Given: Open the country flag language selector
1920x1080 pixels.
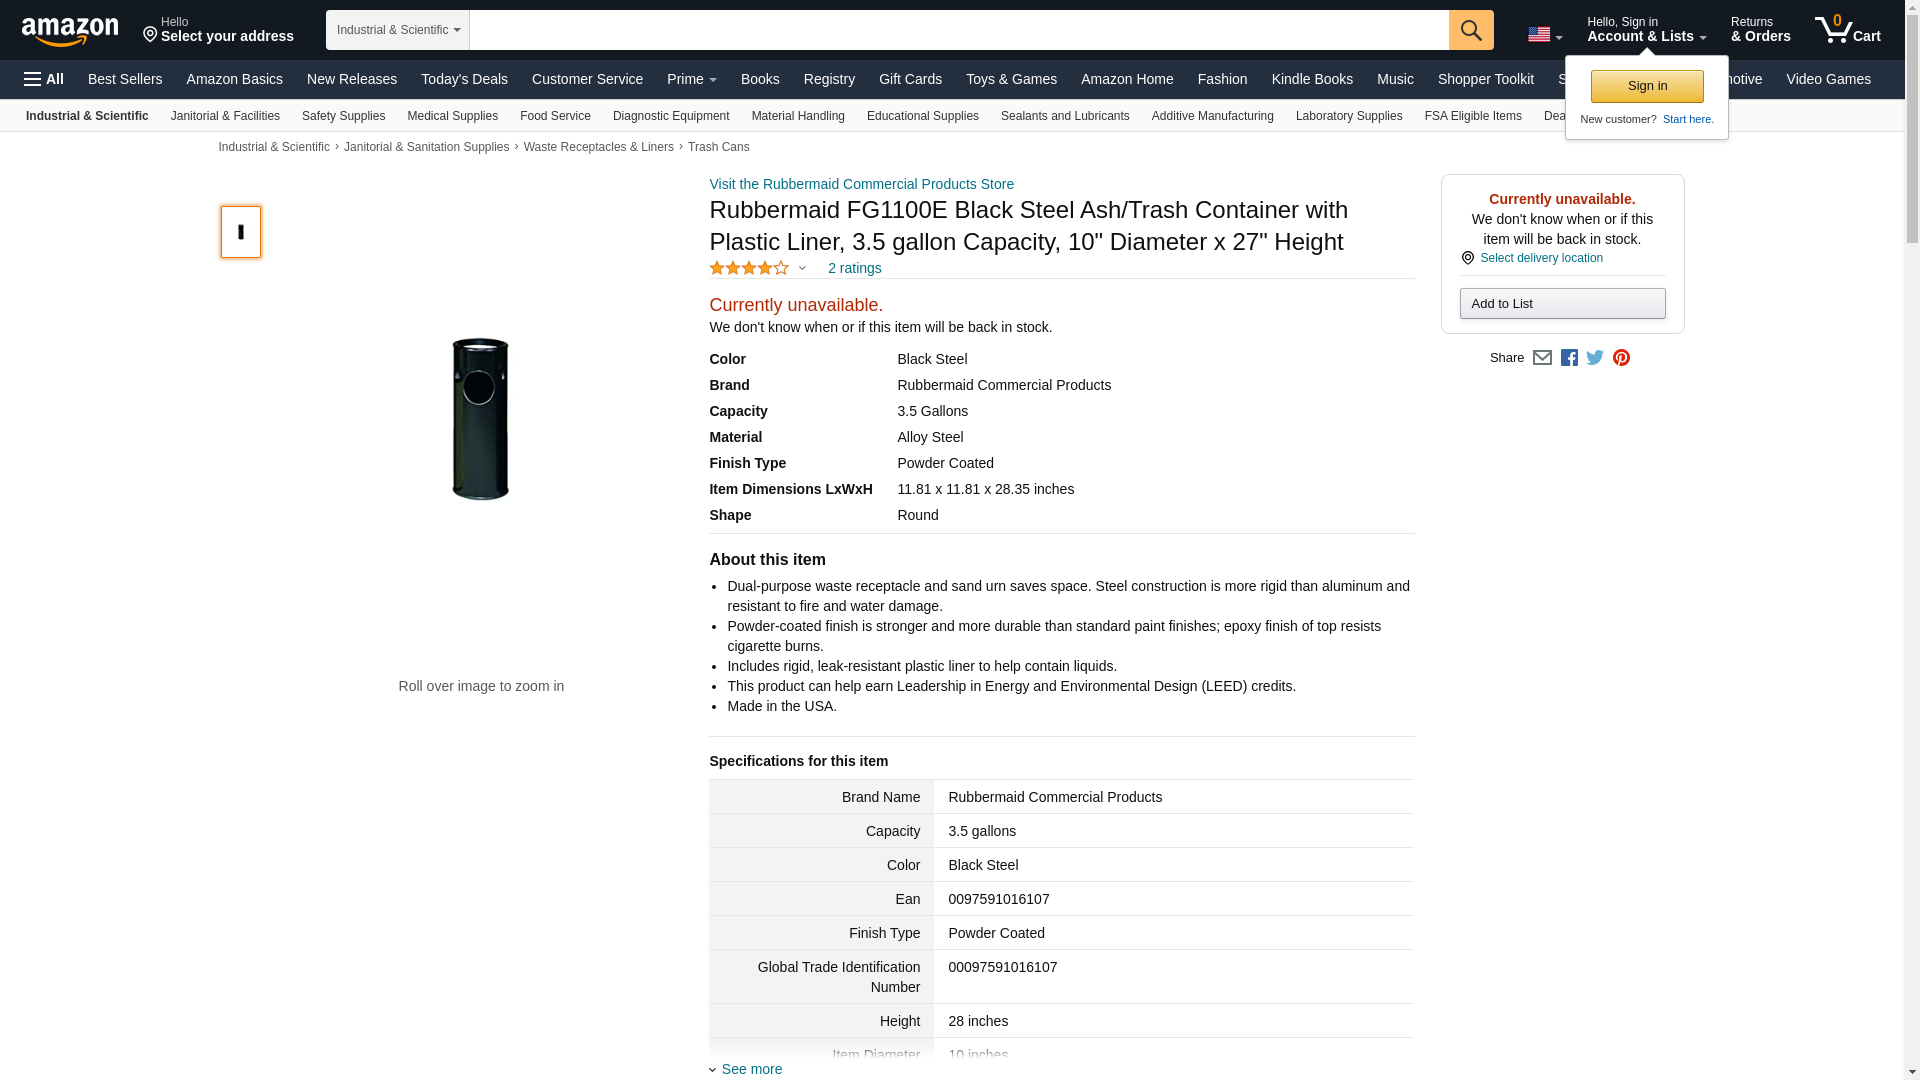Looking at the screenshot, I should (1544, 35).
